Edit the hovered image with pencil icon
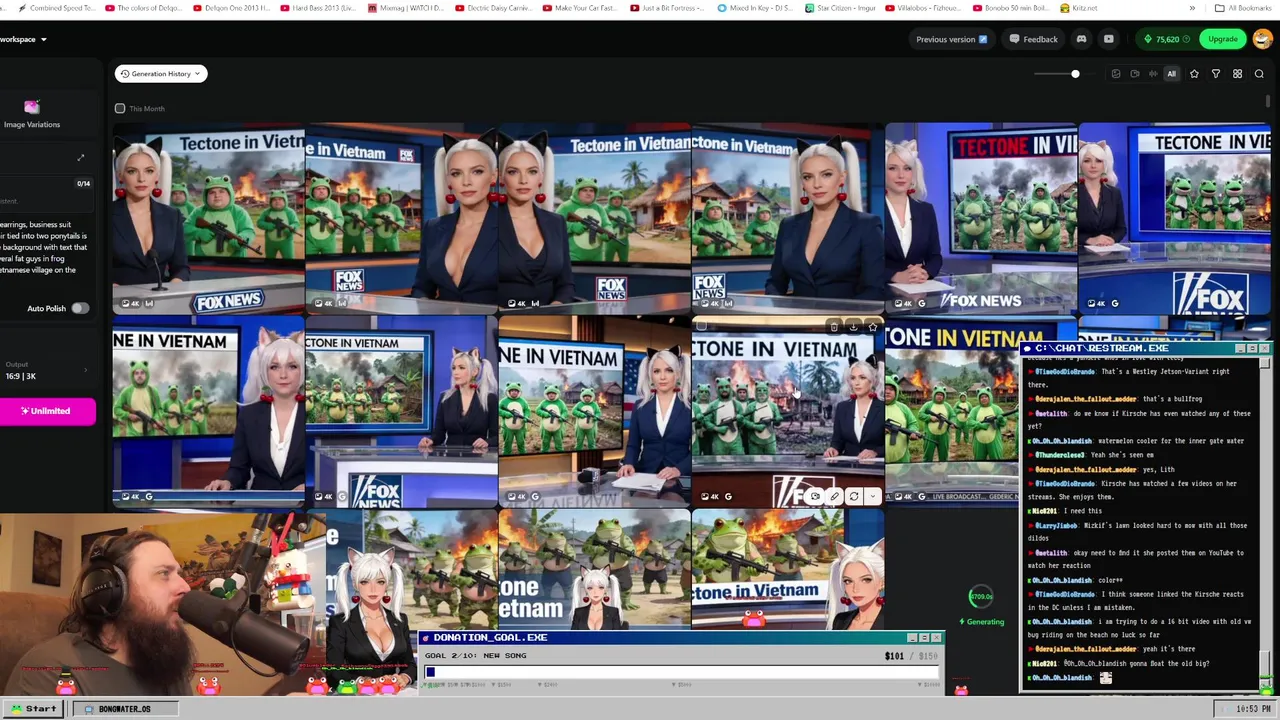Image resolution: width=1280 pixels, height=720 pixels. (x=834, y=496)
